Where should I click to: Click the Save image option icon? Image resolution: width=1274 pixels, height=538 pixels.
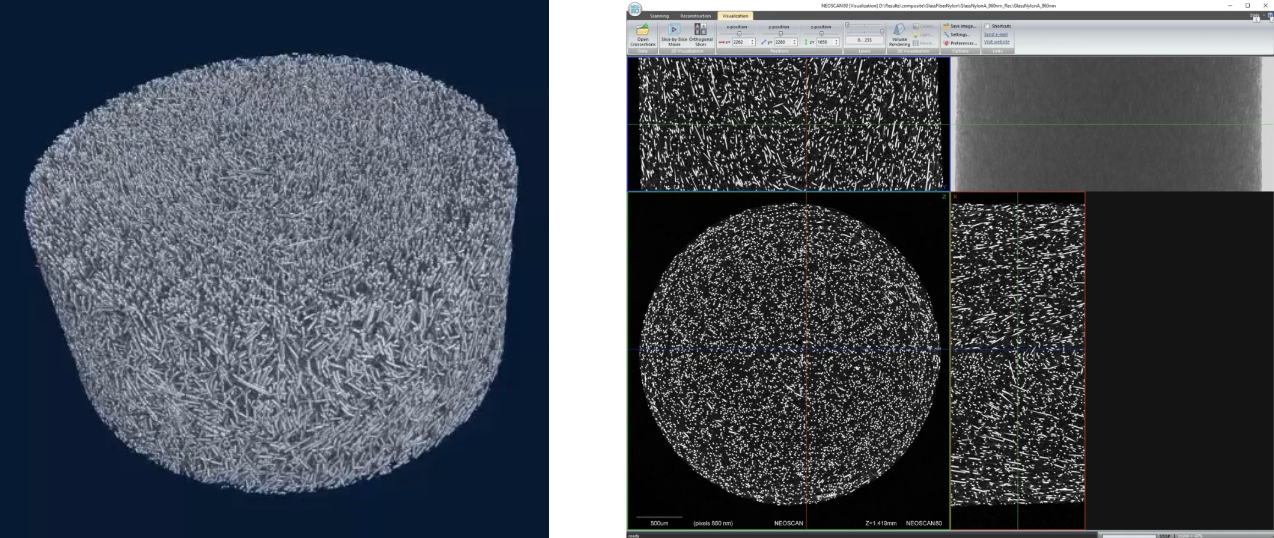(x=946, y=26)
